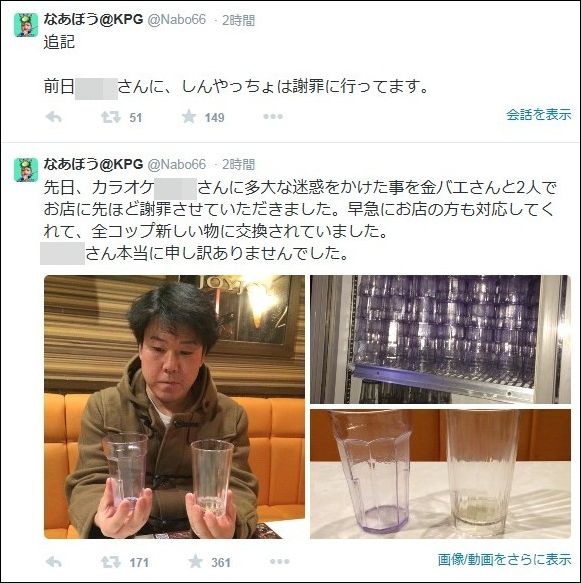Reply to the first tweet (追記)

pyautogui.click(x=54, y=117)
